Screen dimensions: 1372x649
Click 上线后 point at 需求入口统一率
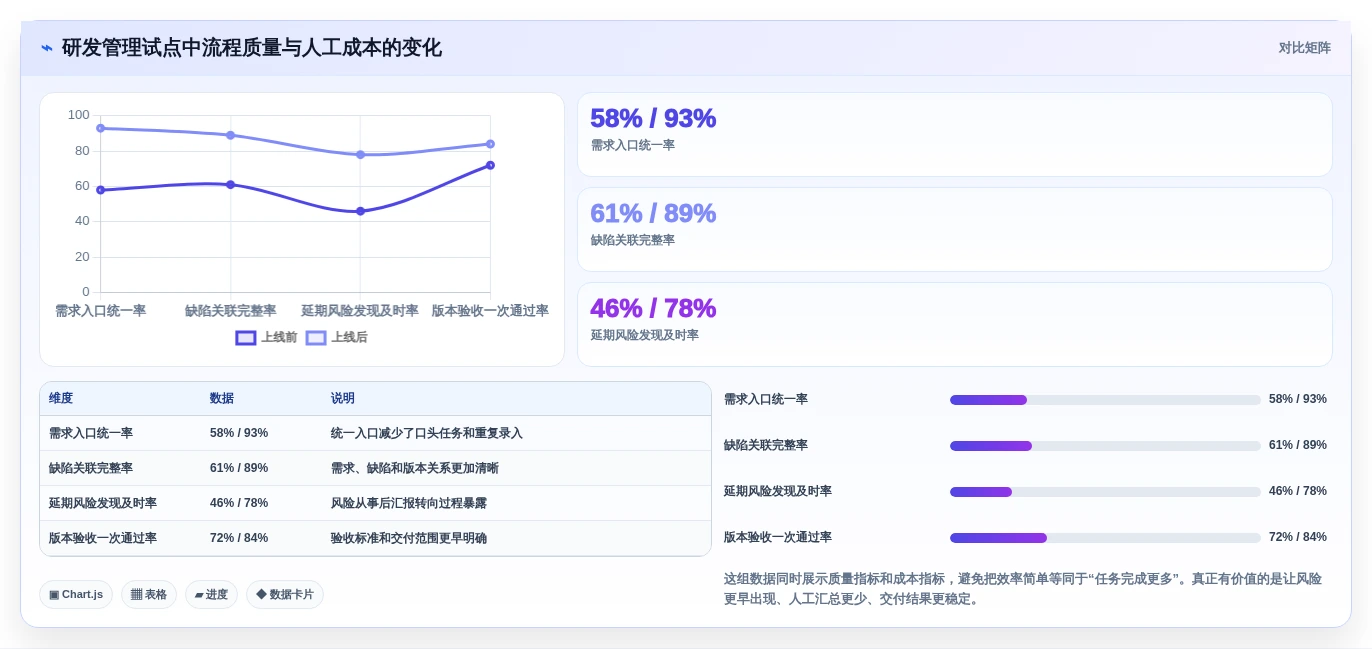point(100,128)
